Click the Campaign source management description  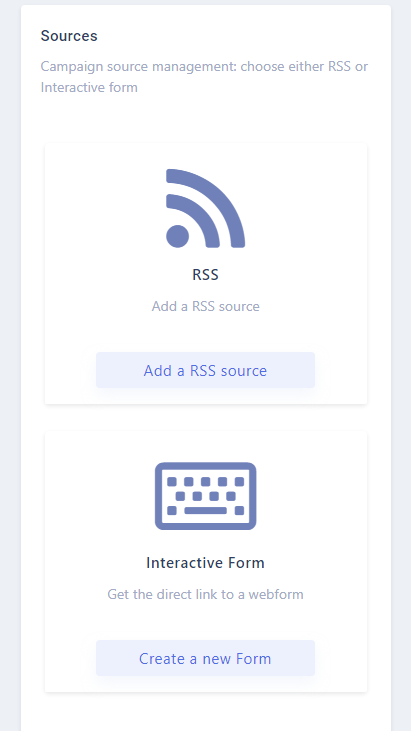(x=205, y=77)
